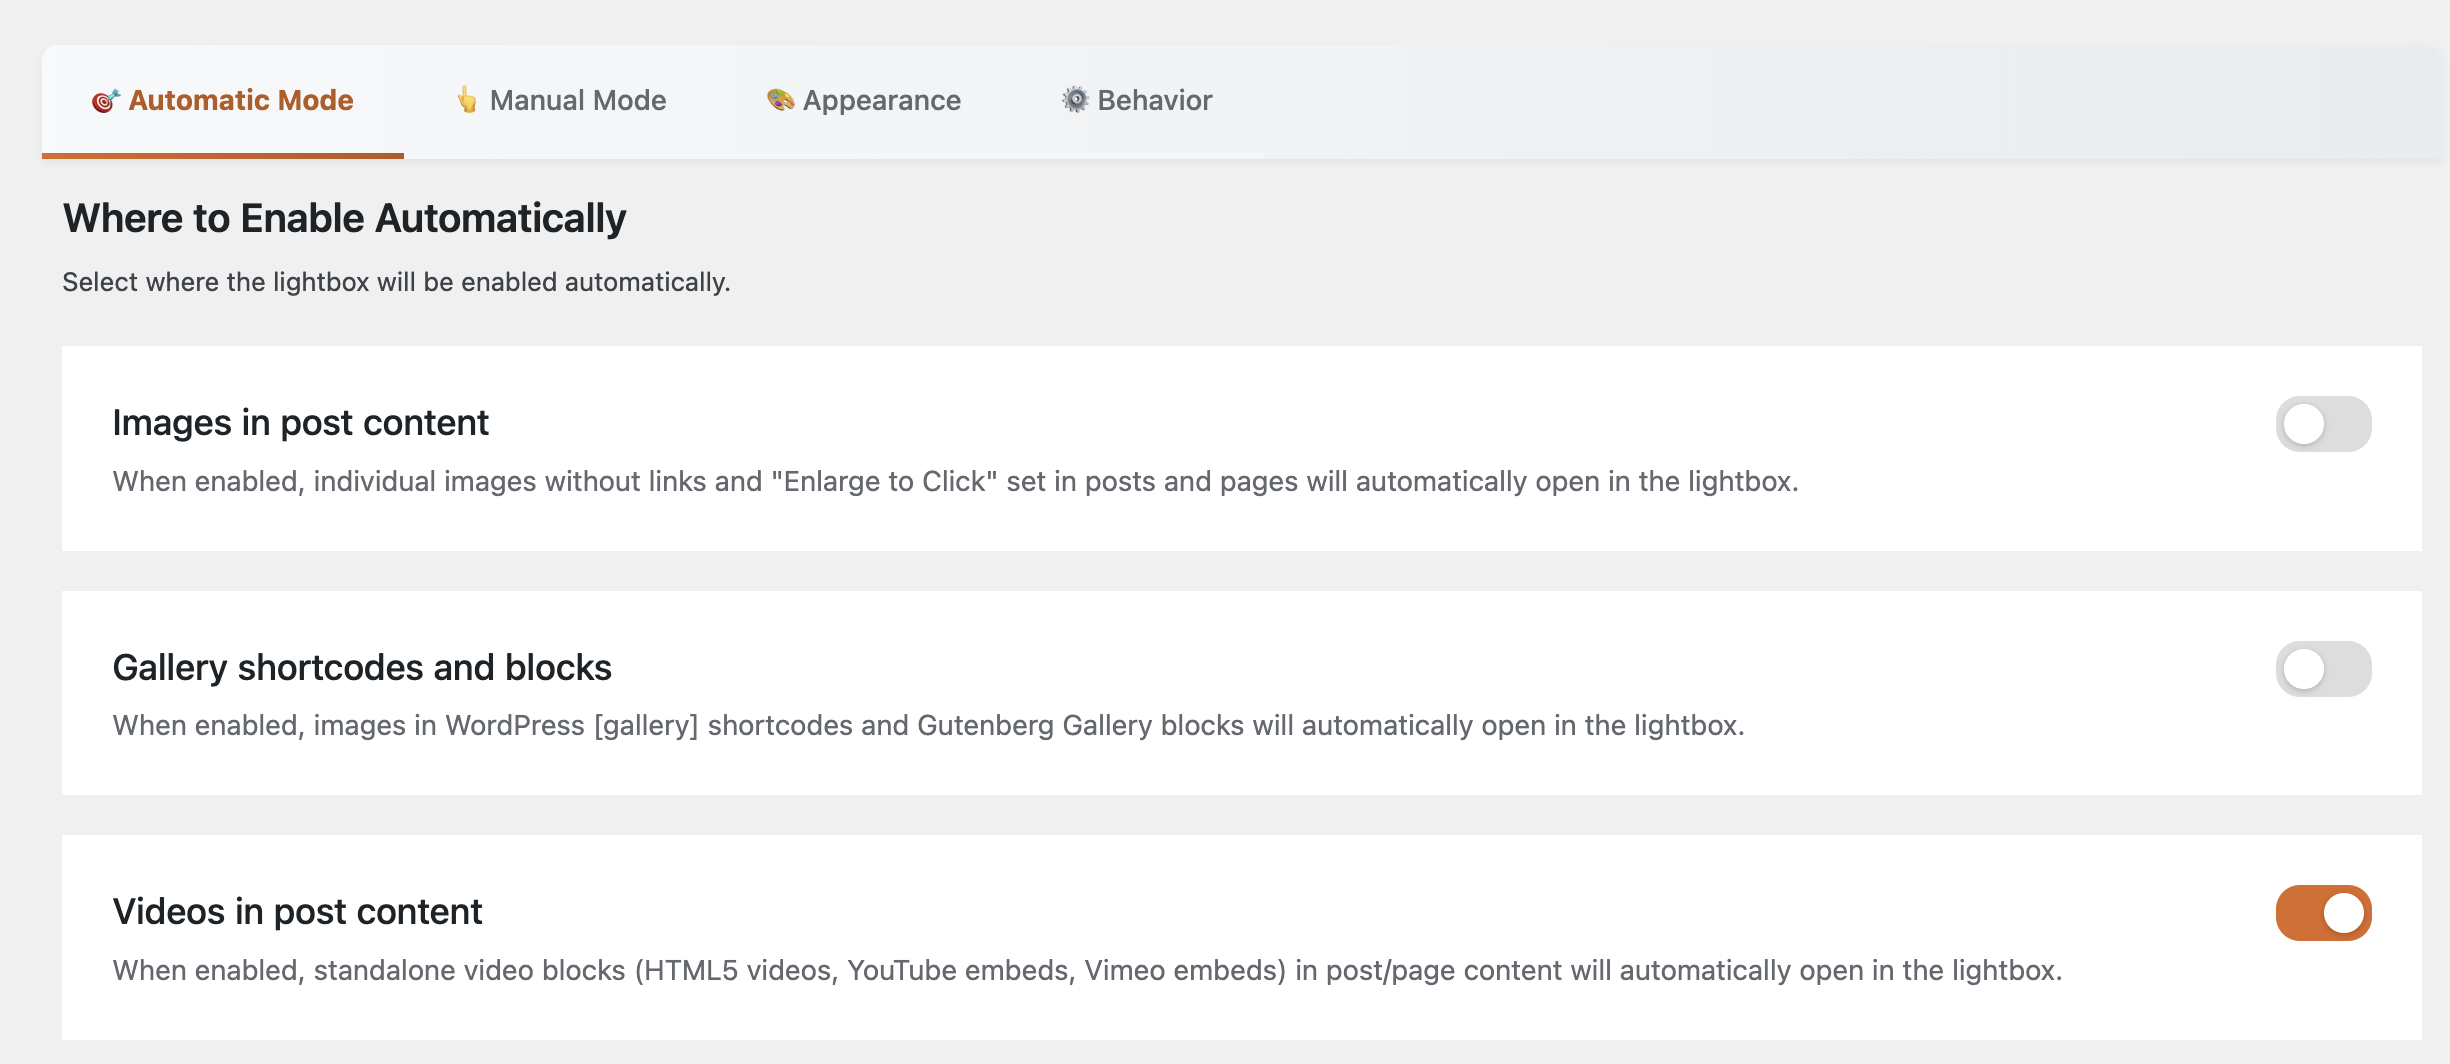
Task: Click the "Where to Enable Automatically" heading
Action: 344,218
